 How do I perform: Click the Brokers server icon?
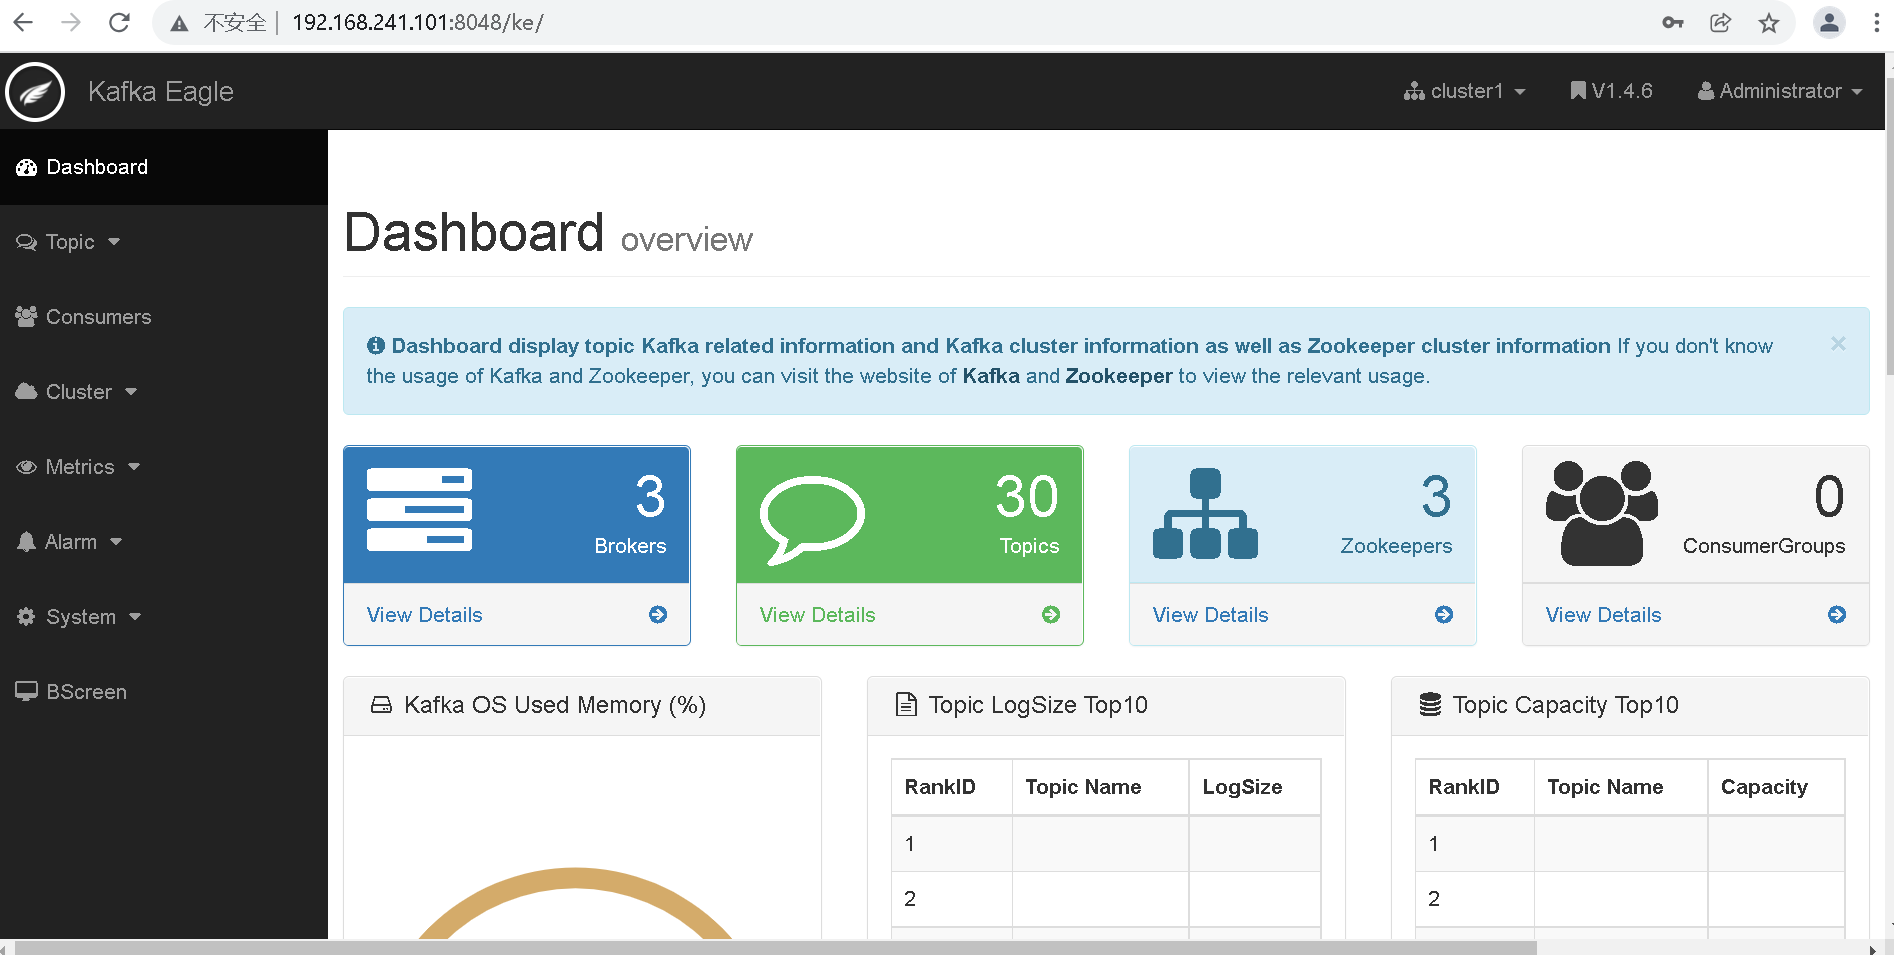coord(419,510)
